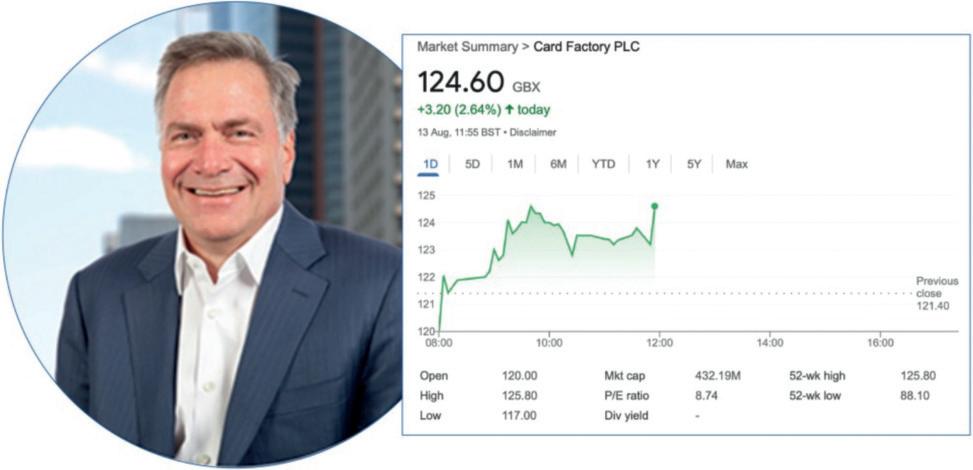Show the 1M price history
Screen dimensions: 973x470
515,164
